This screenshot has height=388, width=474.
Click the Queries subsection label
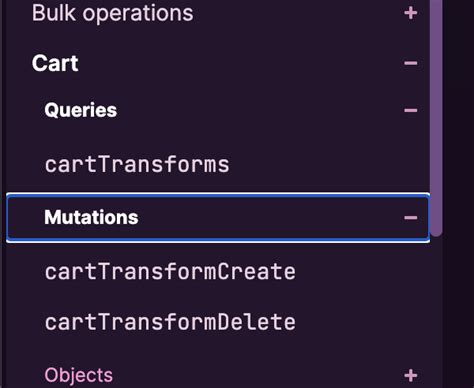pos(81,110)
